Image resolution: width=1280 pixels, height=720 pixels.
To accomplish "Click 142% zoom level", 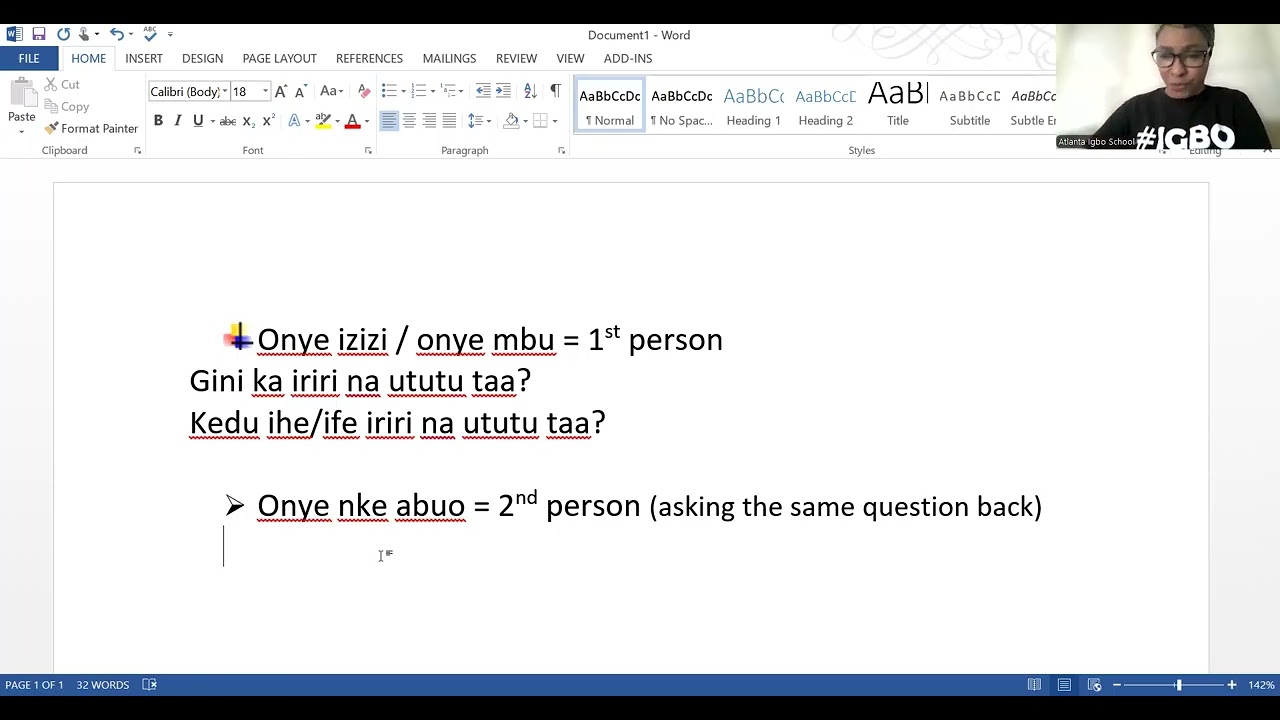I will [1261, 685].
